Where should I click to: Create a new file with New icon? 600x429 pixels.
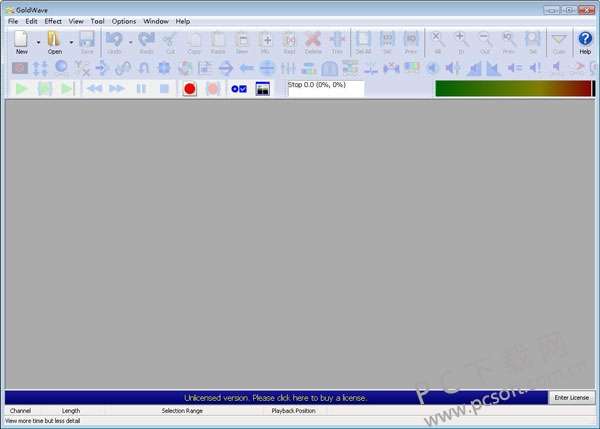tap(21, 42)
